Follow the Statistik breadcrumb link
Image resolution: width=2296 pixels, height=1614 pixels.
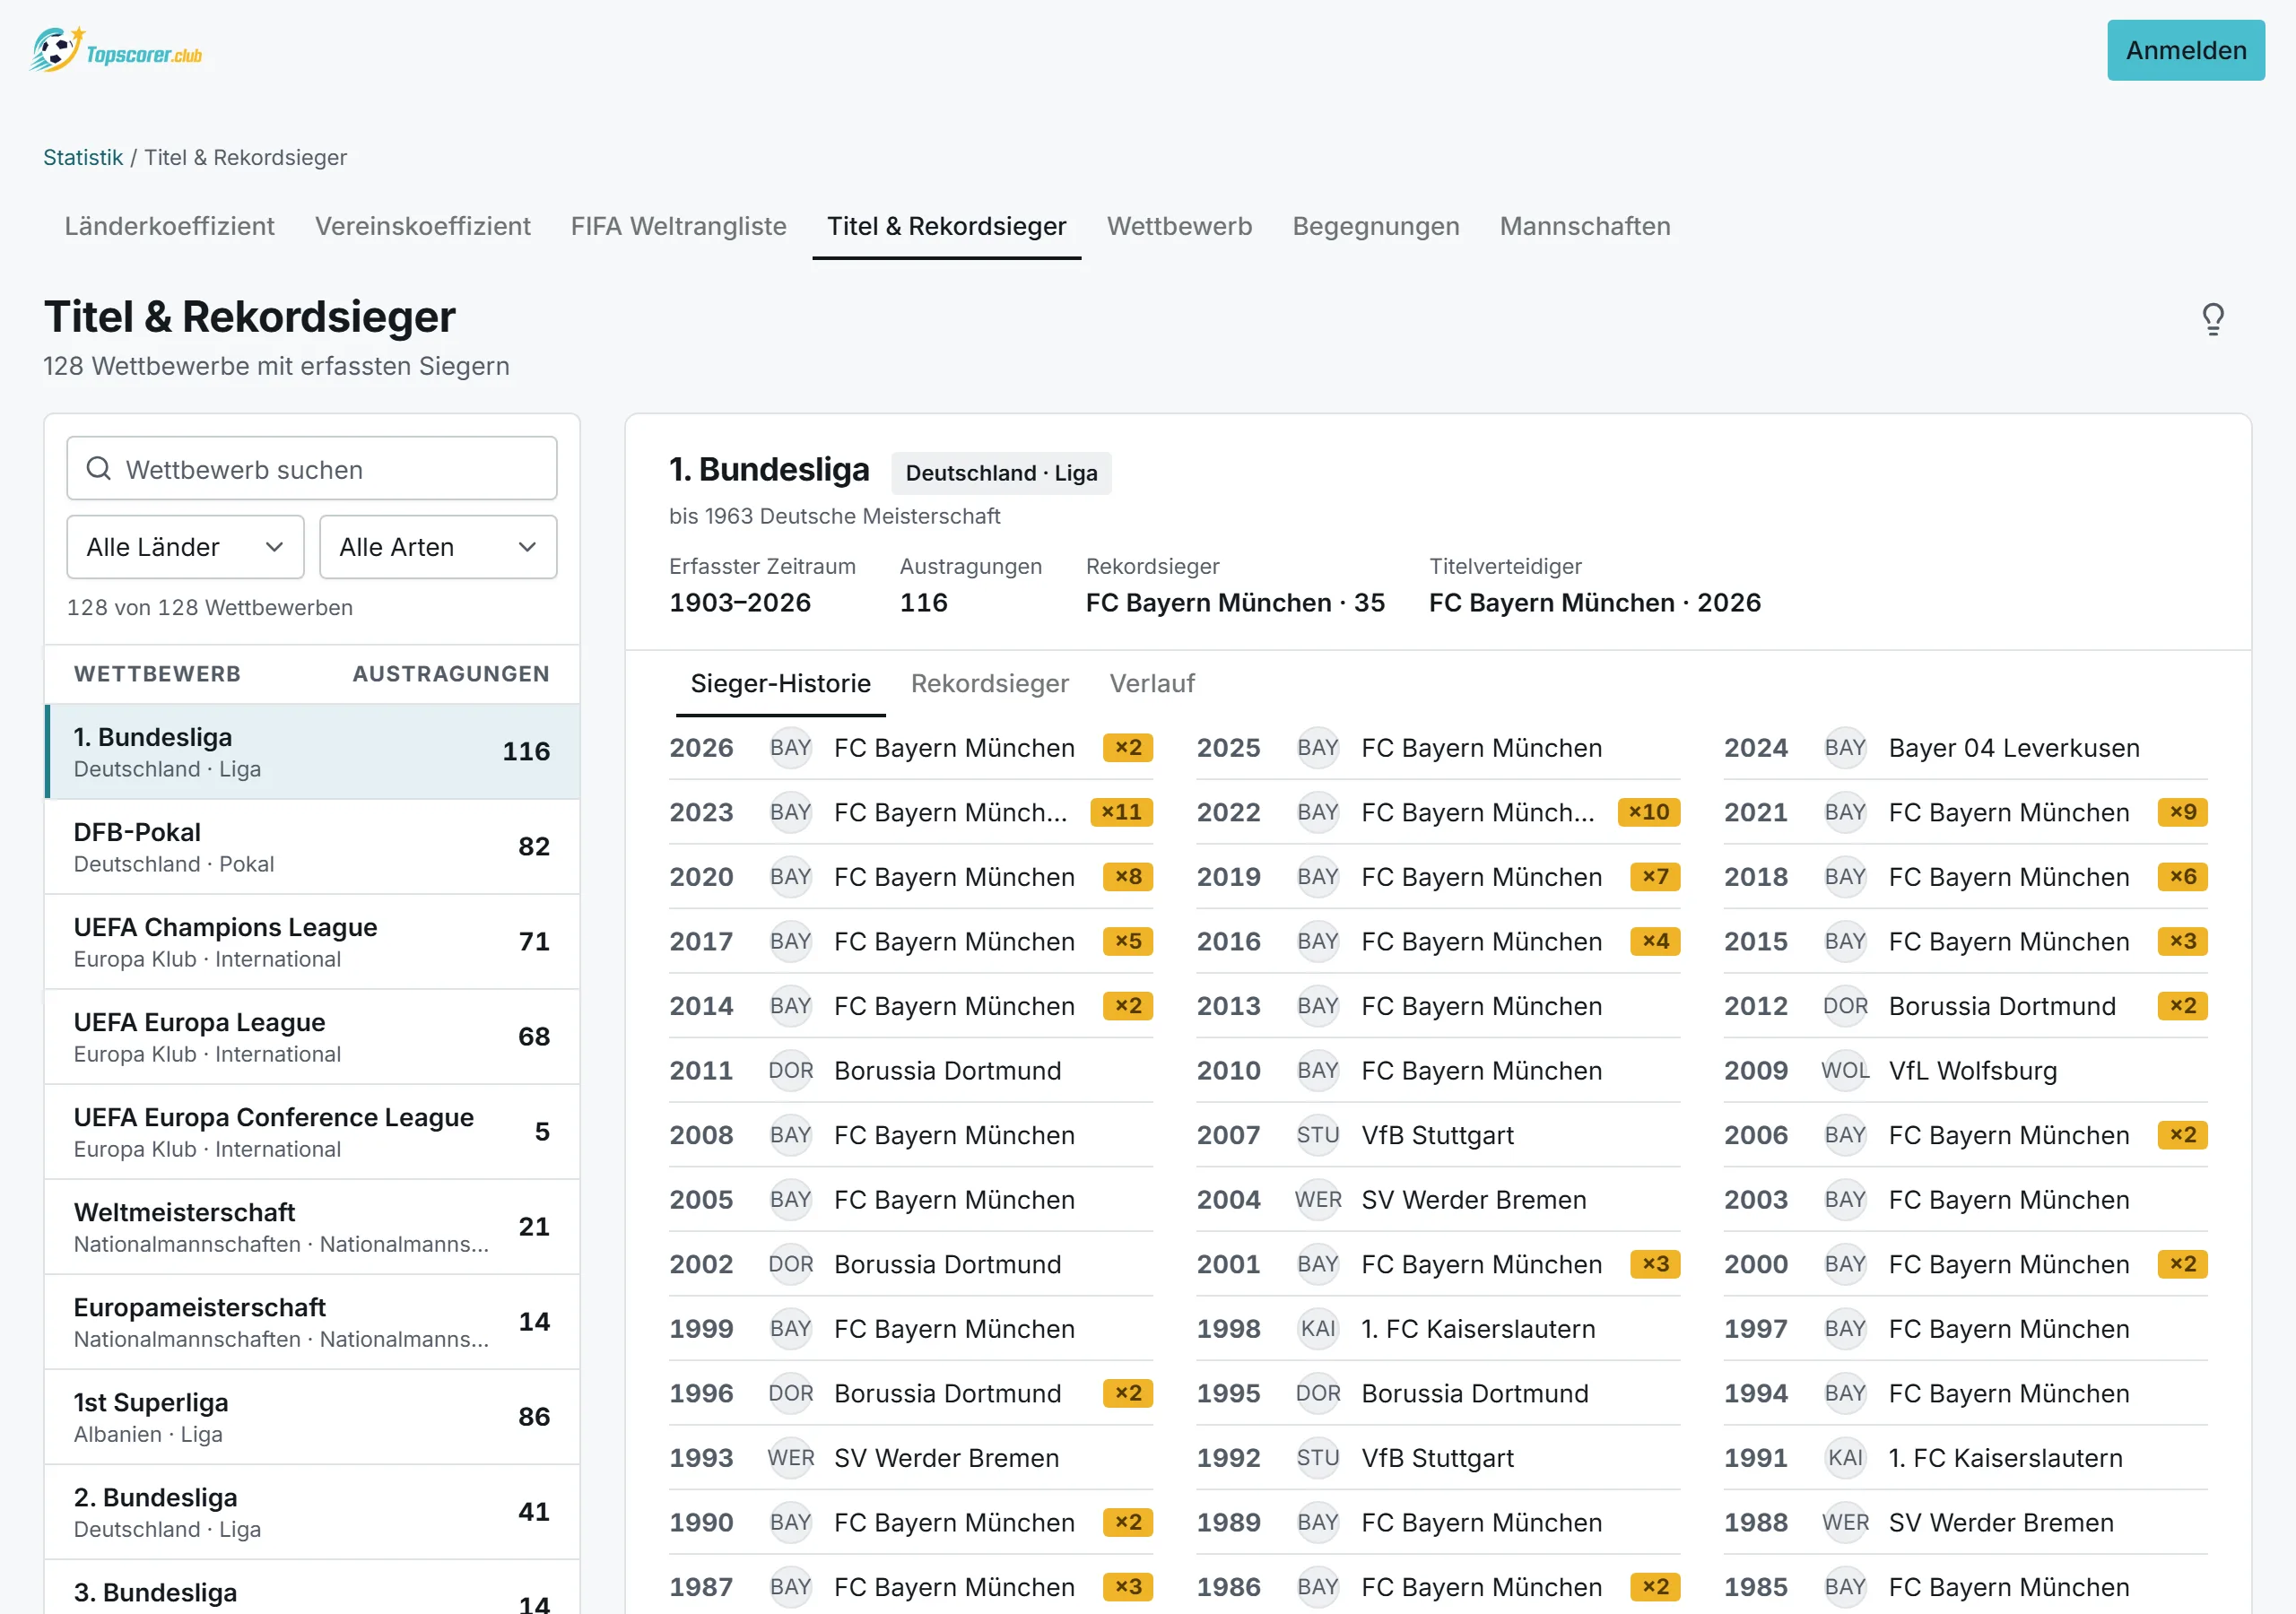83,157
